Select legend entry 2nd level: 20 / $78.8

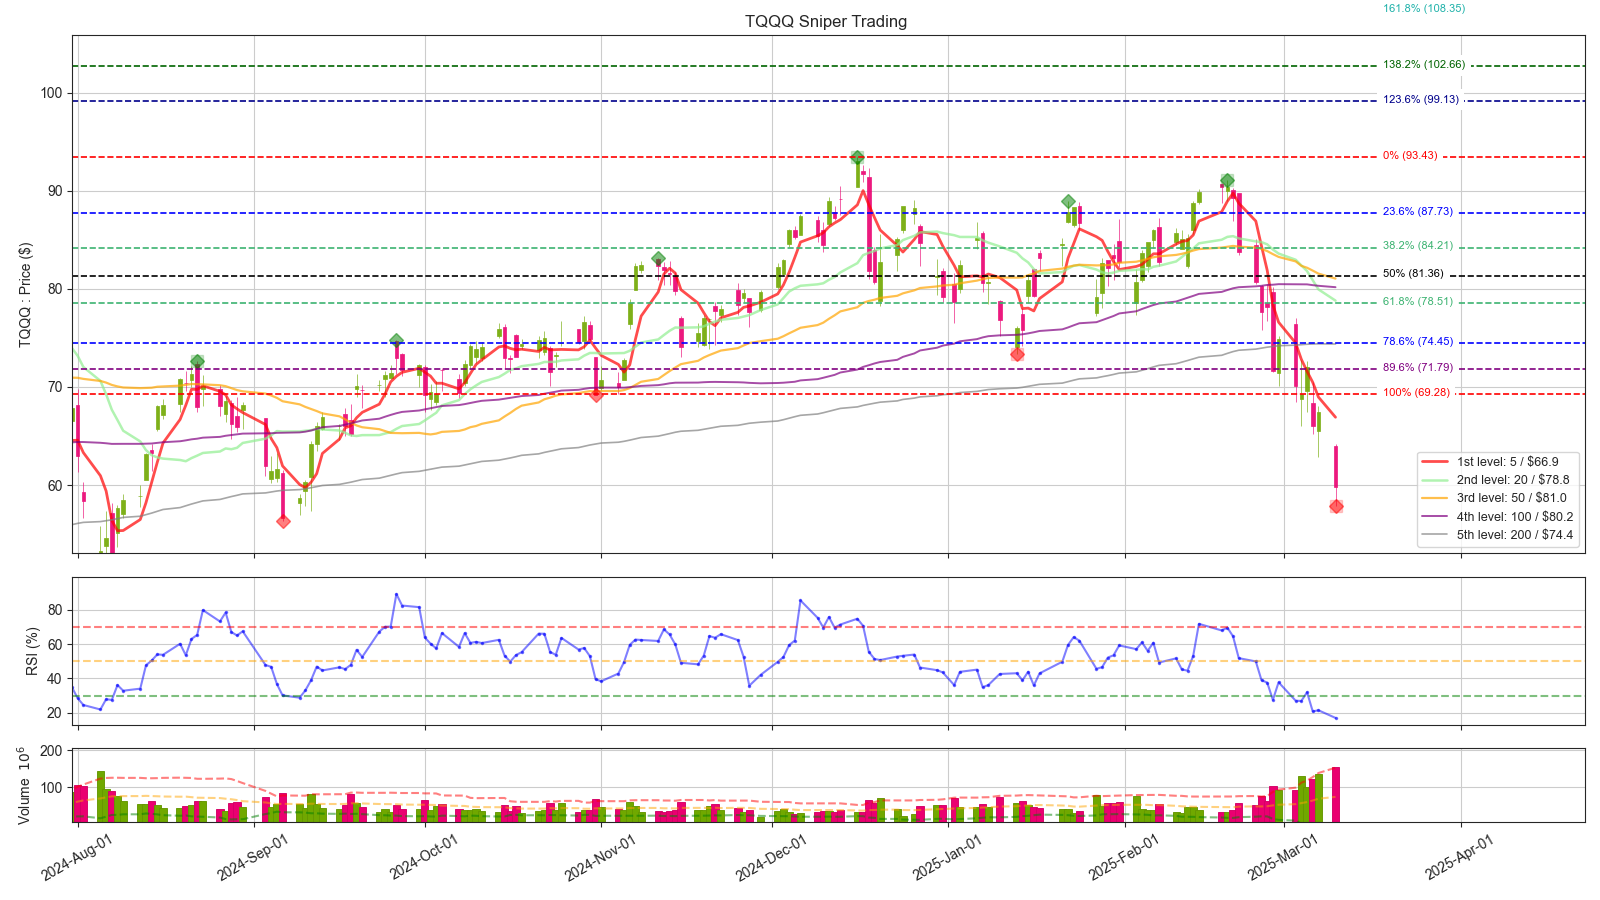[1496, 480]
